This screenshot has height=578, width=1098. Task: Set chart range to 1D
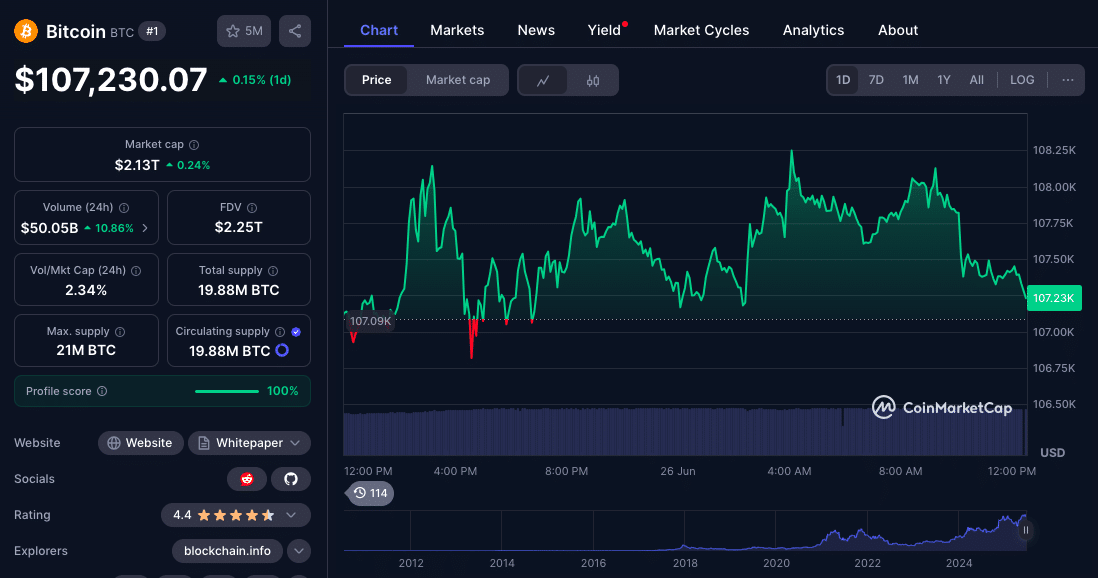(x=843, y=80)
